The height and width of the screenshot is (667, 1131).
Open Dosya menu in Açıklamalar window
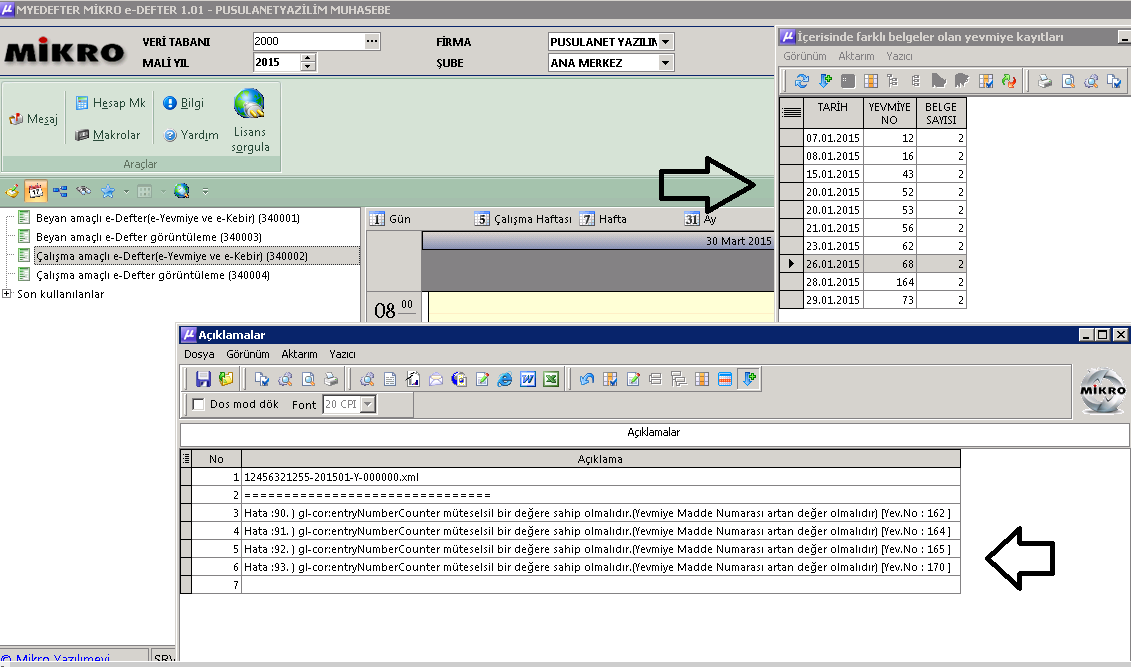coord(199,354)
